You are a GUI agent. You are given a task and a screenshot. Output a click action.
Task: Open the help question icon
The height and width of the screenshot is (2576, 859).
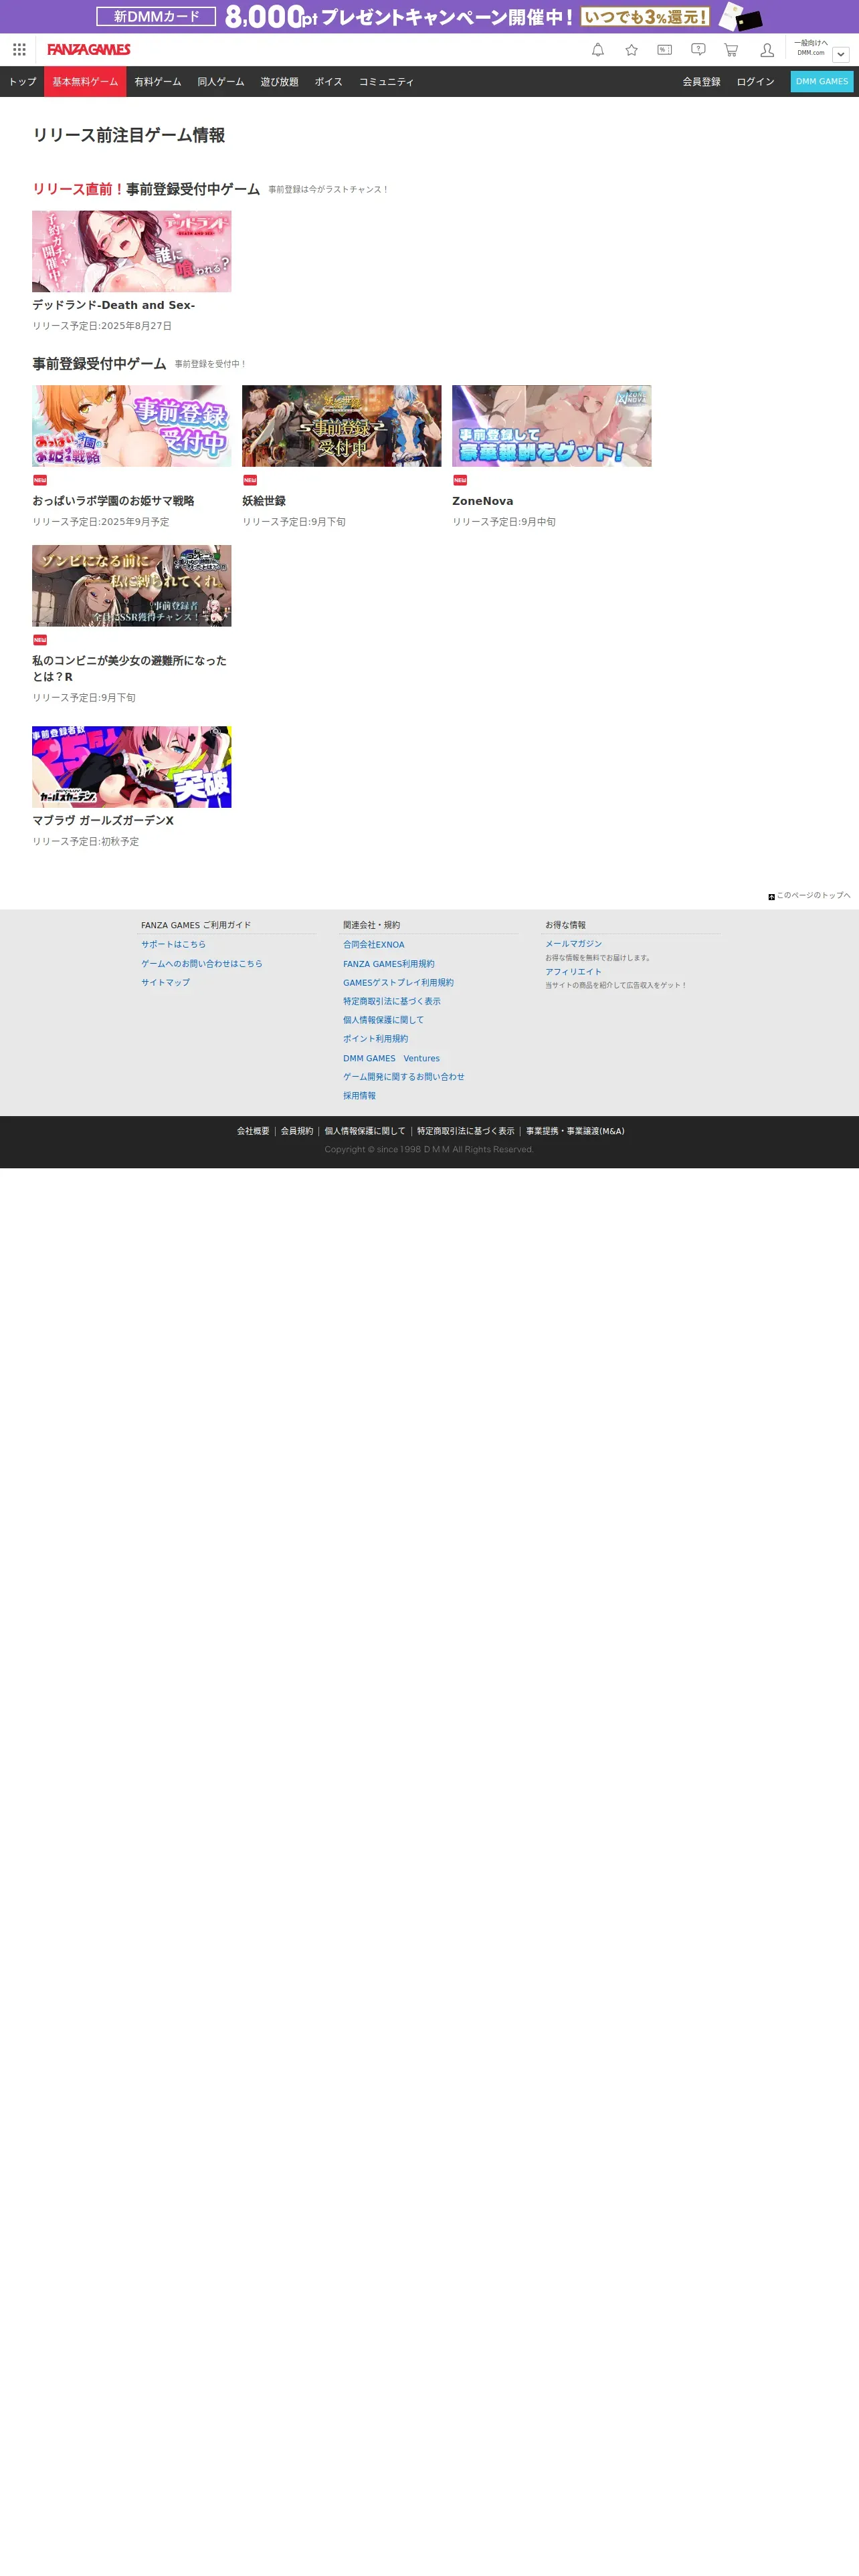[x=698, y=50]
